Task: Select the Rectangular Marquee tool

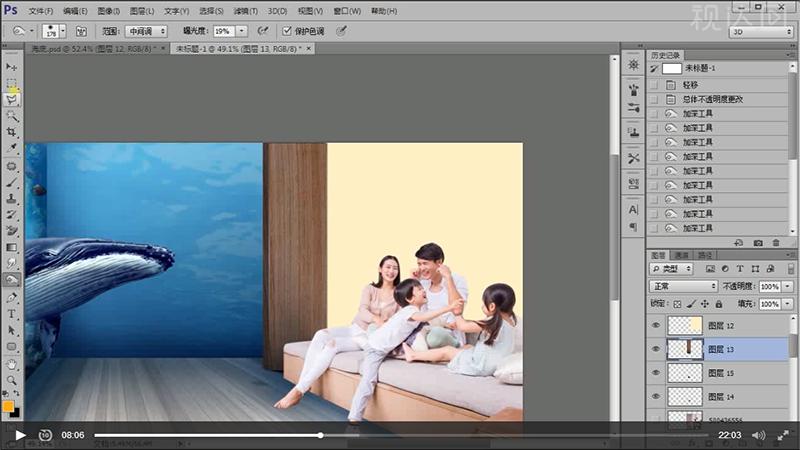Action: tap(11, 83)
